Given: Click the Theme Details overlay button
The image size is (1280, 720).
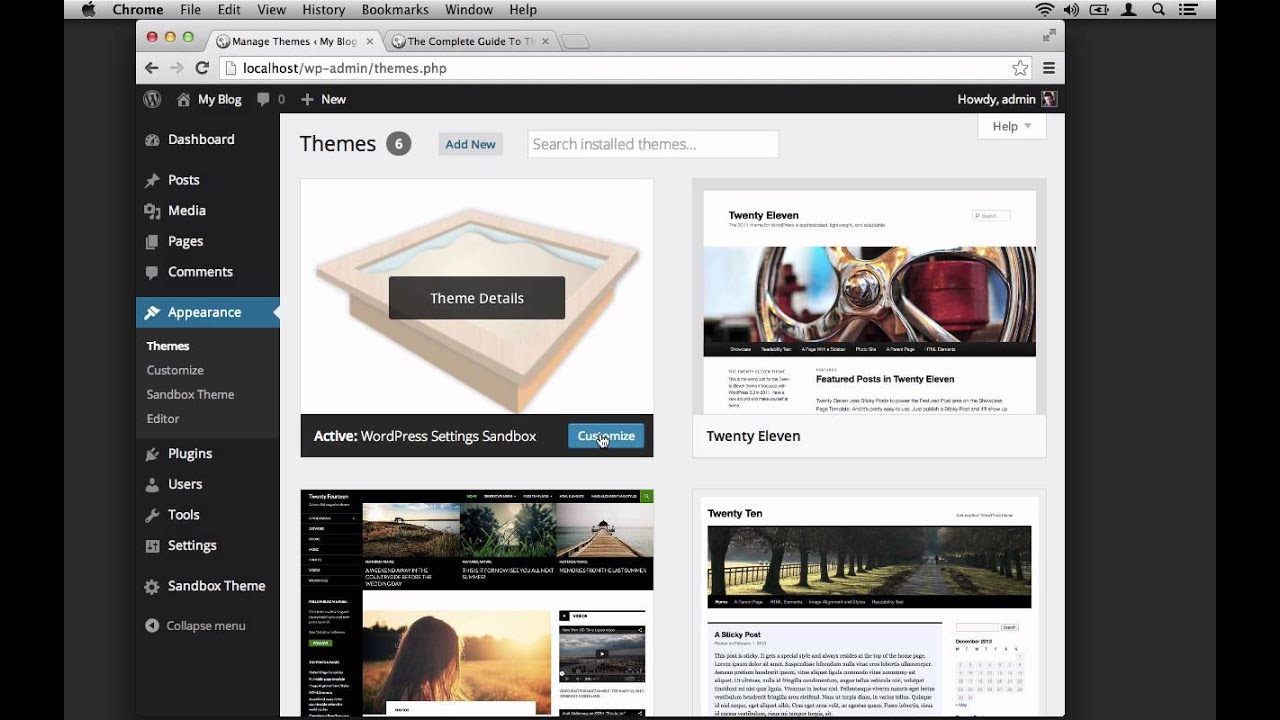Looking at the screenshot, I should pyautogui.click(x=477, y=298).
